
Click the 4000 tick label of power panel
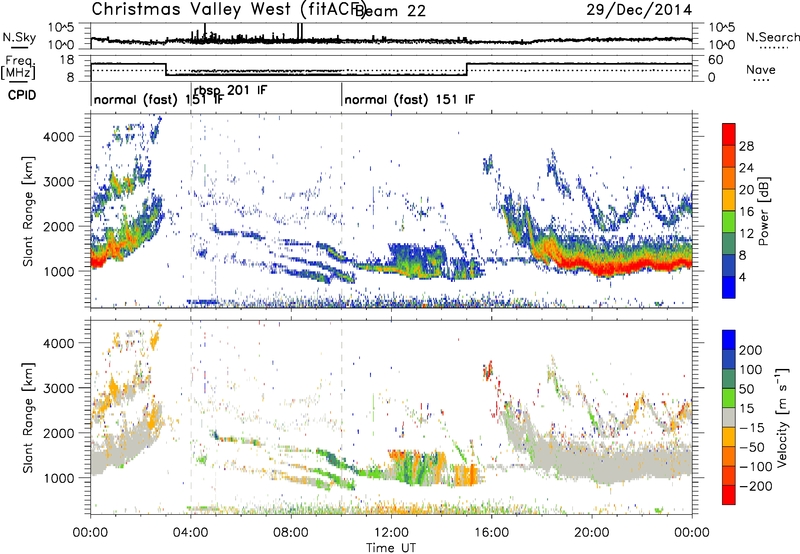click(x=59, y=137)
